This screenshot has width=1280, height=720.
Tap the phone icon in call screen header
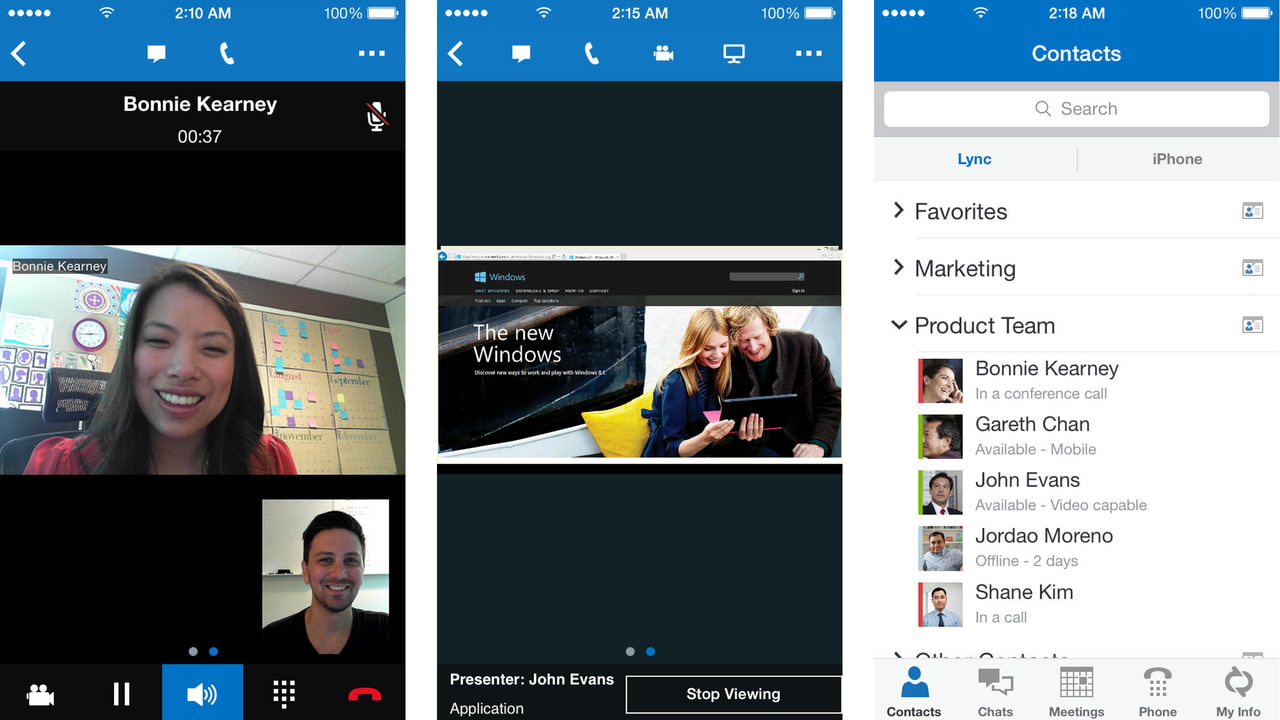point(227,54)
